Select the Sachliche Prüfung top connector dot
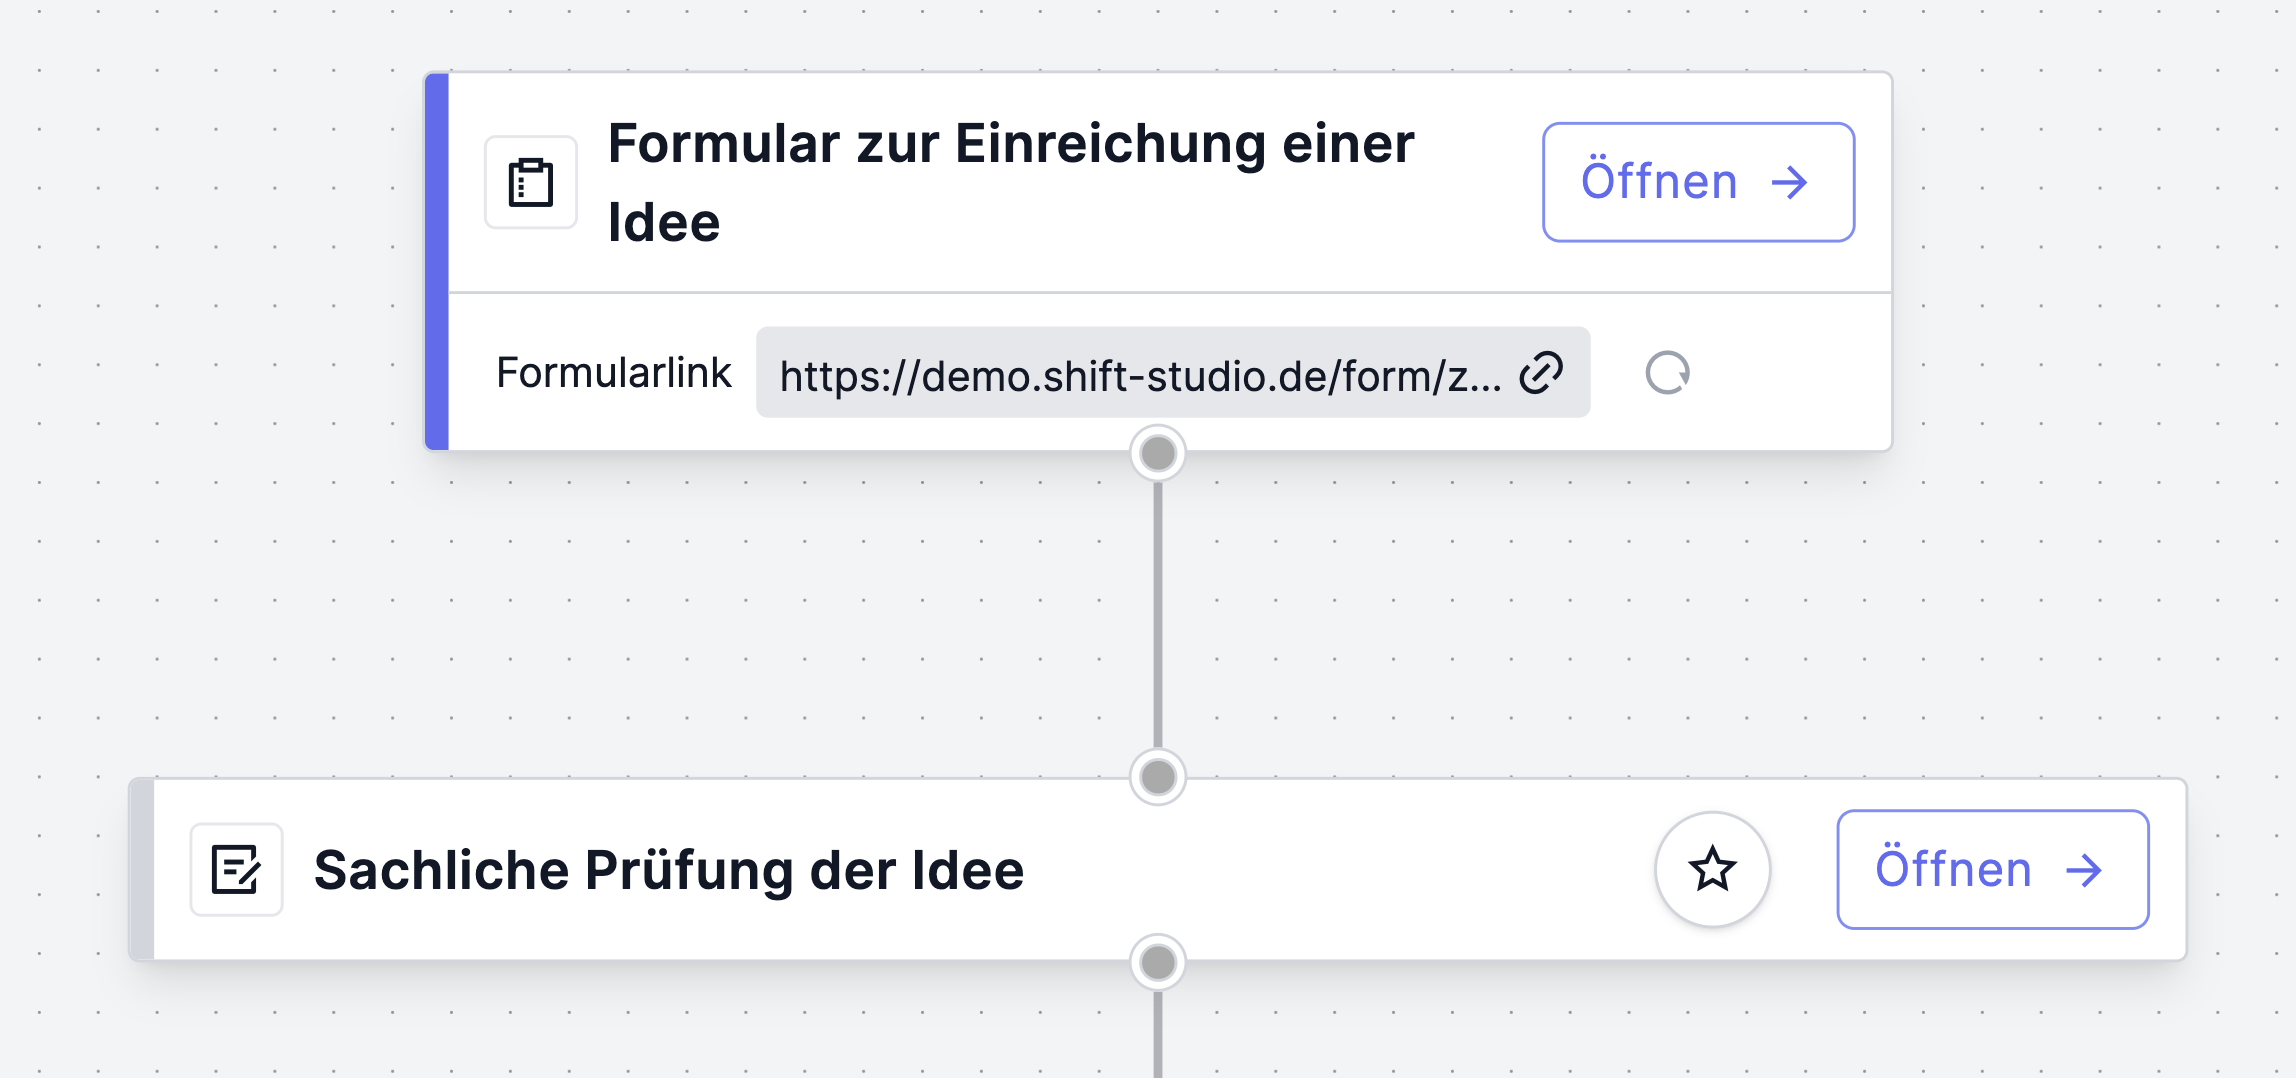The width and height of the screenshot is (2296, 1078). click(1158, 777)
